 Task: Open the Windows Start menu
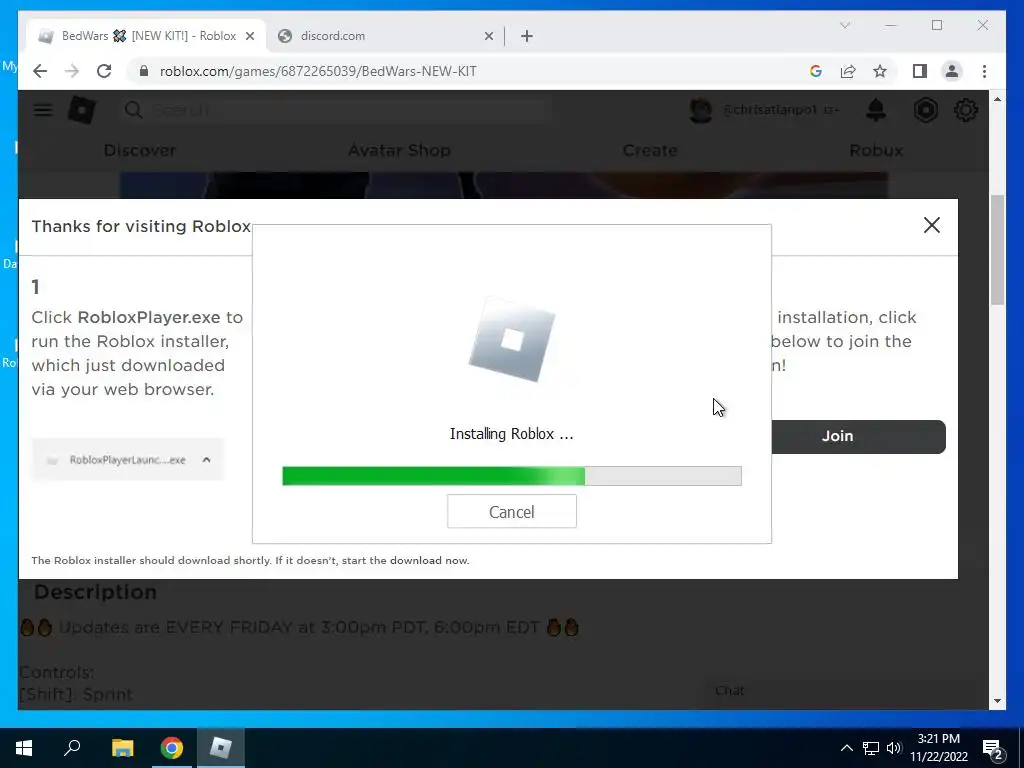[24, 748]
